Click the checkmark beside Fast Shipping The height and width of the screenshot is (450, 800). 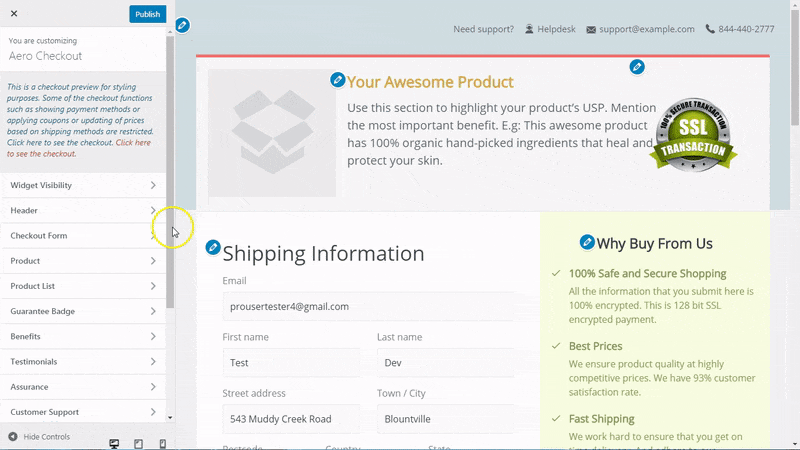point(556,419)
